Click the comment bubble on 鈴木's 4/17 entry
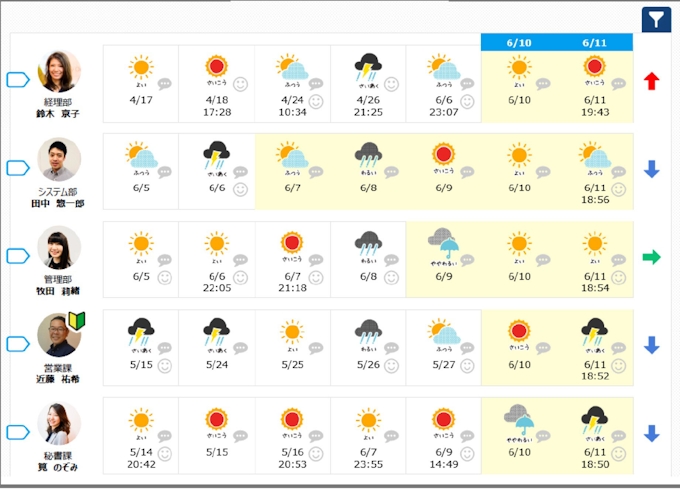 click(164, 85)
